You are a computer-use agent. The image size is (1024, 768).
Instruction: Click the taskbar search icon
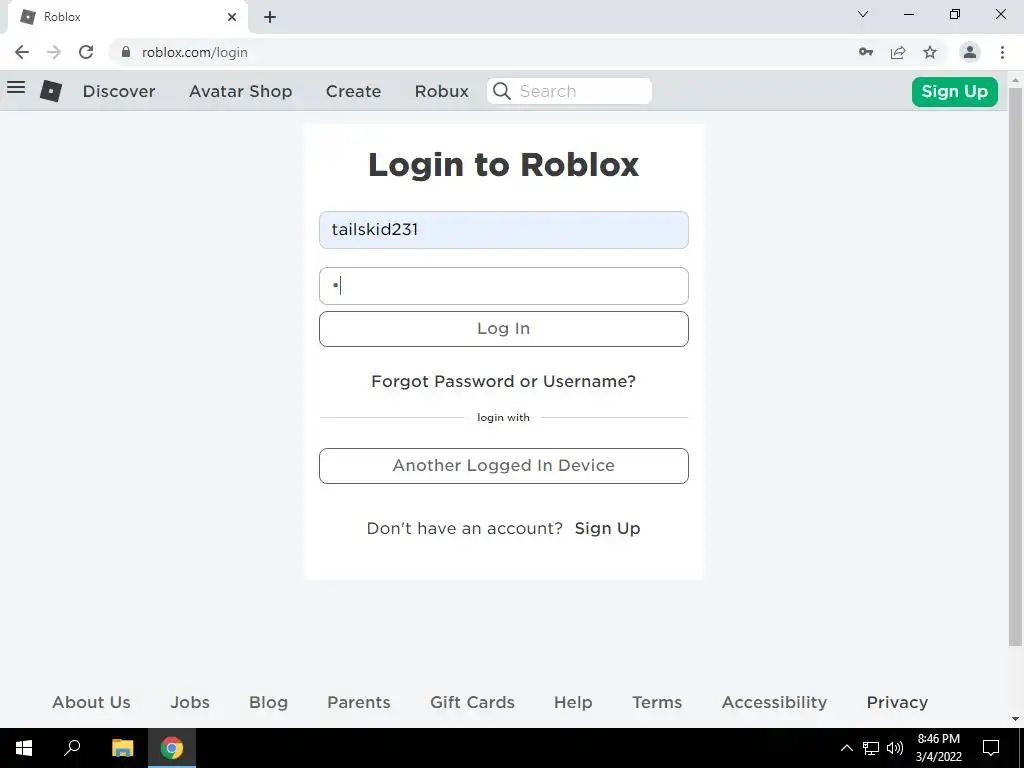click(x=72, y=748)
